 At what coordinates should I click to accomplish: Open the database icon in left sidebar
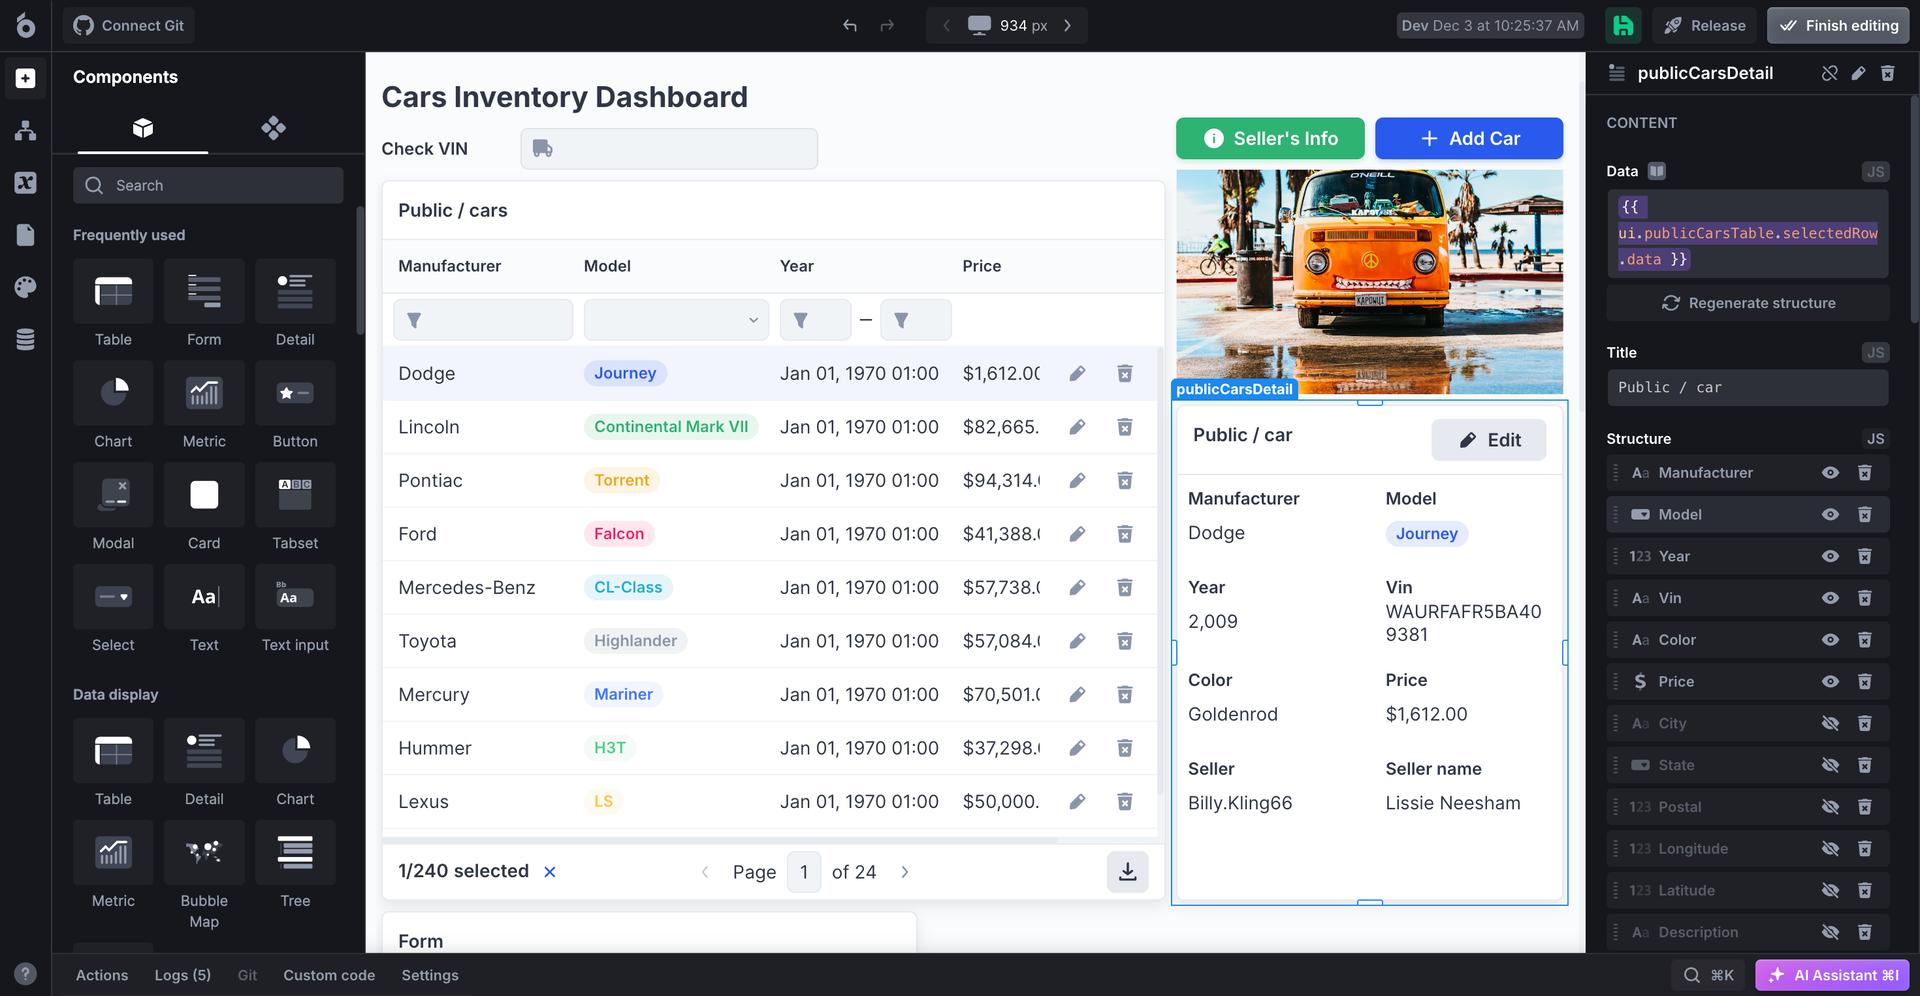tap(26, 340)
